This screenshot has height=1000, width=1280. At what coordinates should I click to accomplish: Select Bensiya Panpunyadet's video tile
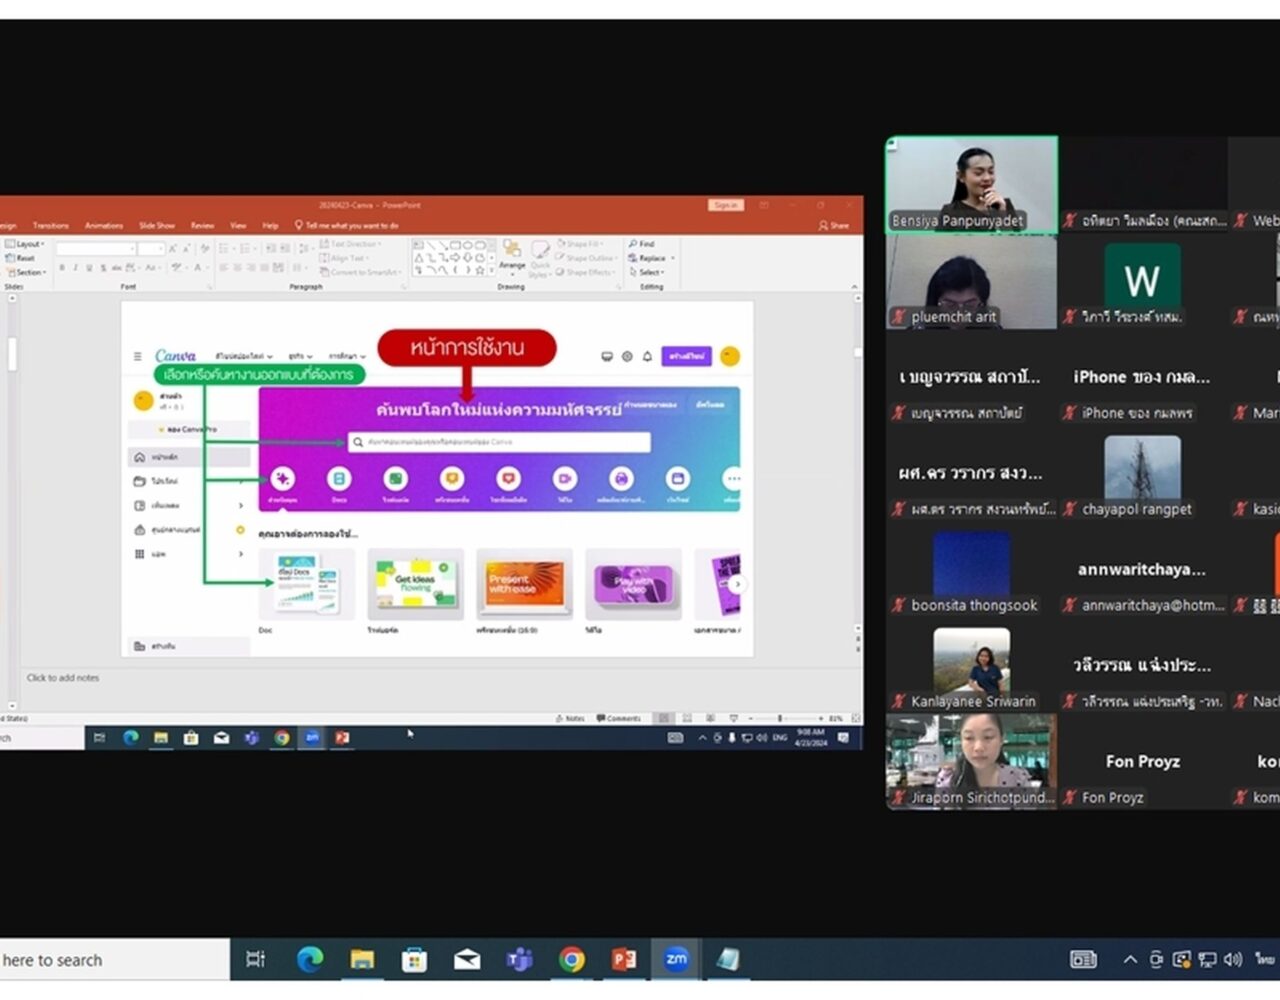pyautogui.click(x=971, y=185)
